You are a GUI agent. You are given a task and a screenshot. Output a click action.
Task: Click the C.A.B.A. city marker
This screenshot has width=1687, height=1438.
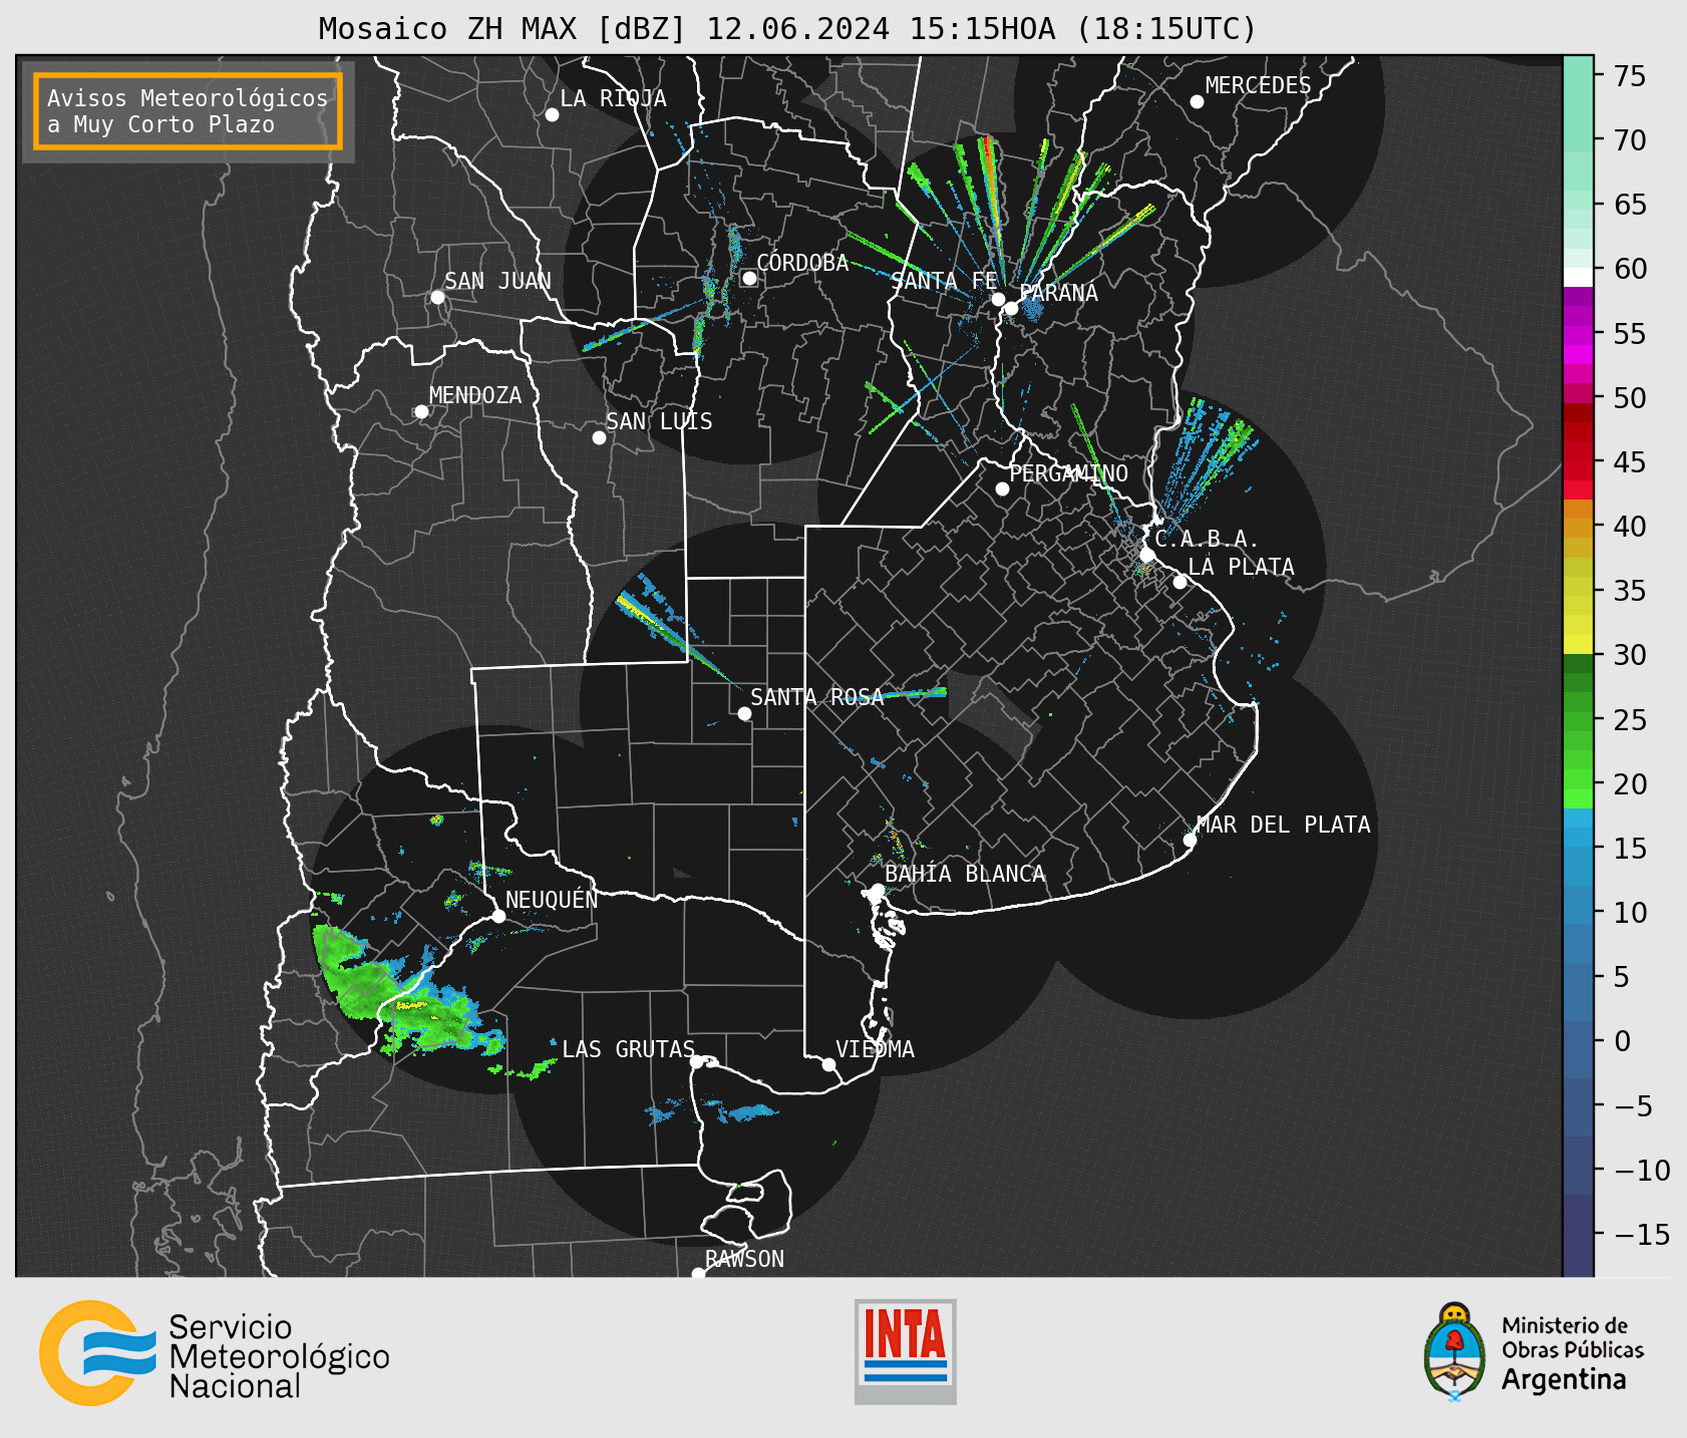[1148, 555]
